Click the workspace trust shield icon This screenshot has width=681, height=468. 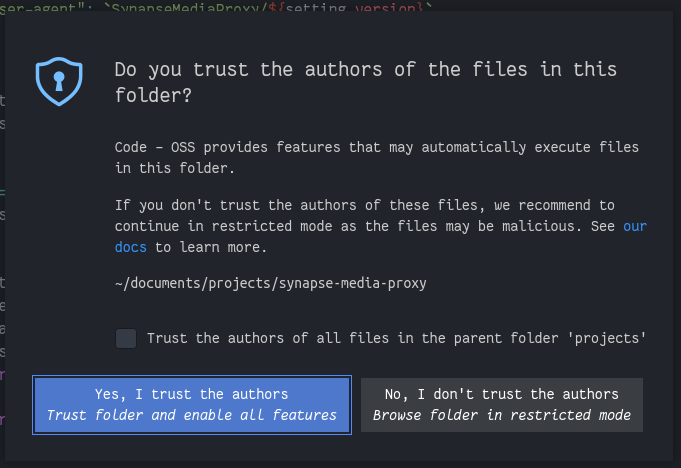tap(59, 81)
